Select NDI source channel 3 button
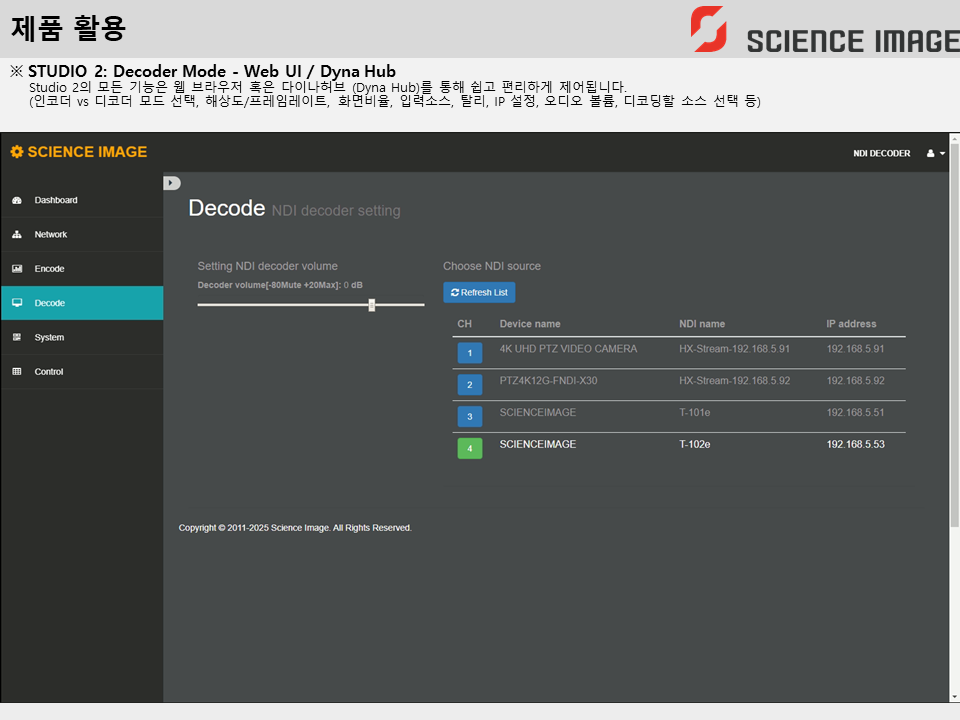 tap(470, 416)
